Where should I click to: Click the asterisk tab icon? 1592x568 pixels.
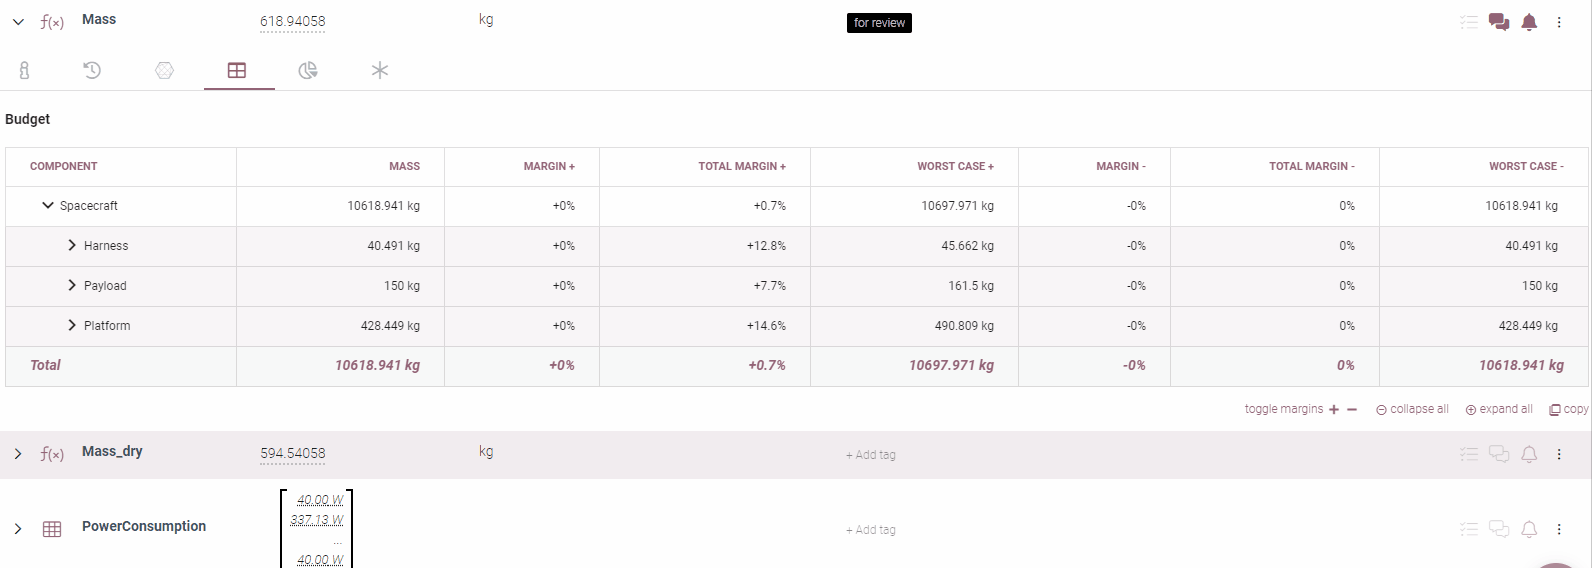380,70
